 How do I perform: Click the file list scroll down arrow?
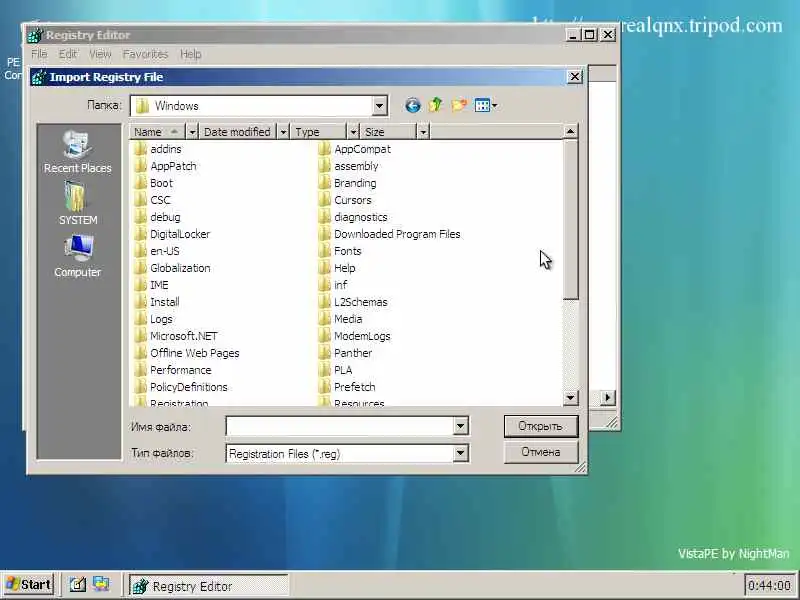(x=570, y=397)
